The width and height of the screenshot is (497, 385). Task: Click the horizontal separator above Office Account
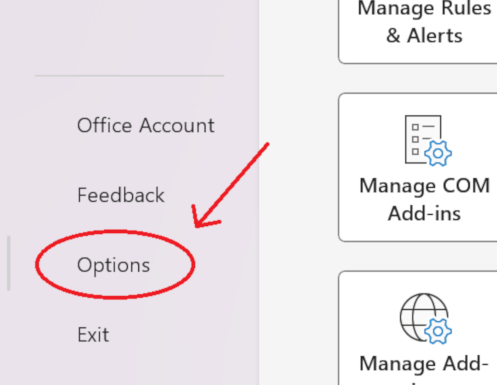click(129, 76)
